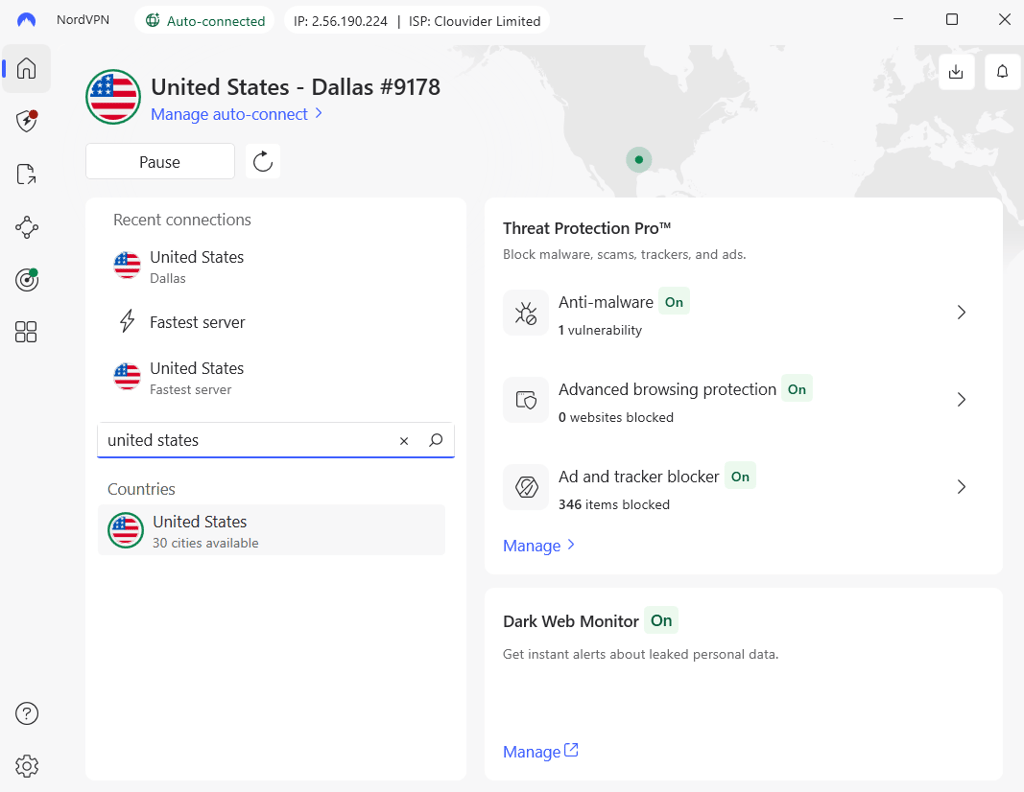Expand Ad and tracker blocker chevron
Viewport: 1024px width, 792px height.
961,487
